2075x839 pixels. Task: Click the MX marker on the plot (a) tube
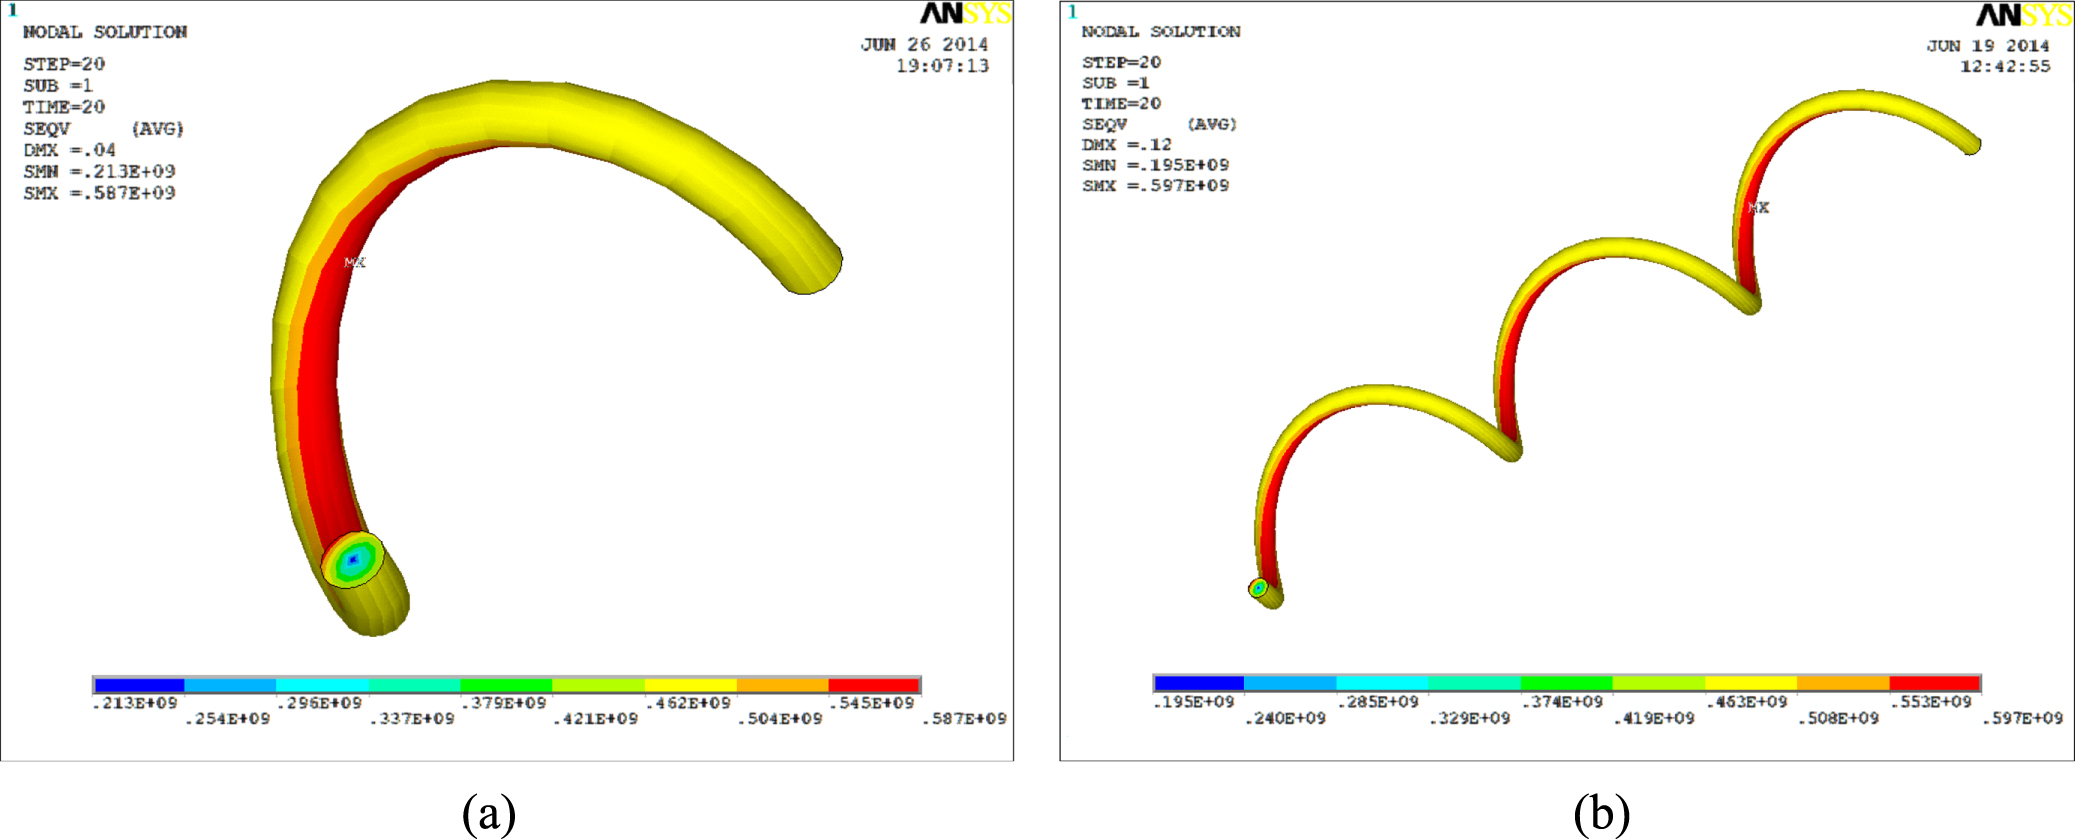click(x=355, y=262)
